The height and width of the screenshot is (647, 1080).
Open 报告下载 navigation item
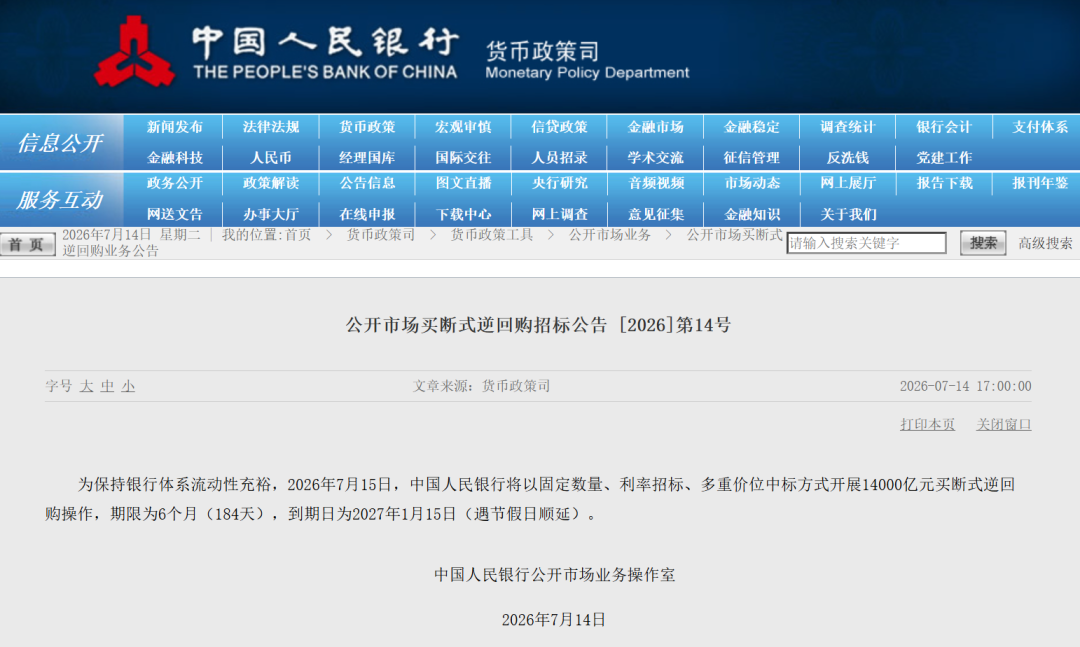click(944, 183)
